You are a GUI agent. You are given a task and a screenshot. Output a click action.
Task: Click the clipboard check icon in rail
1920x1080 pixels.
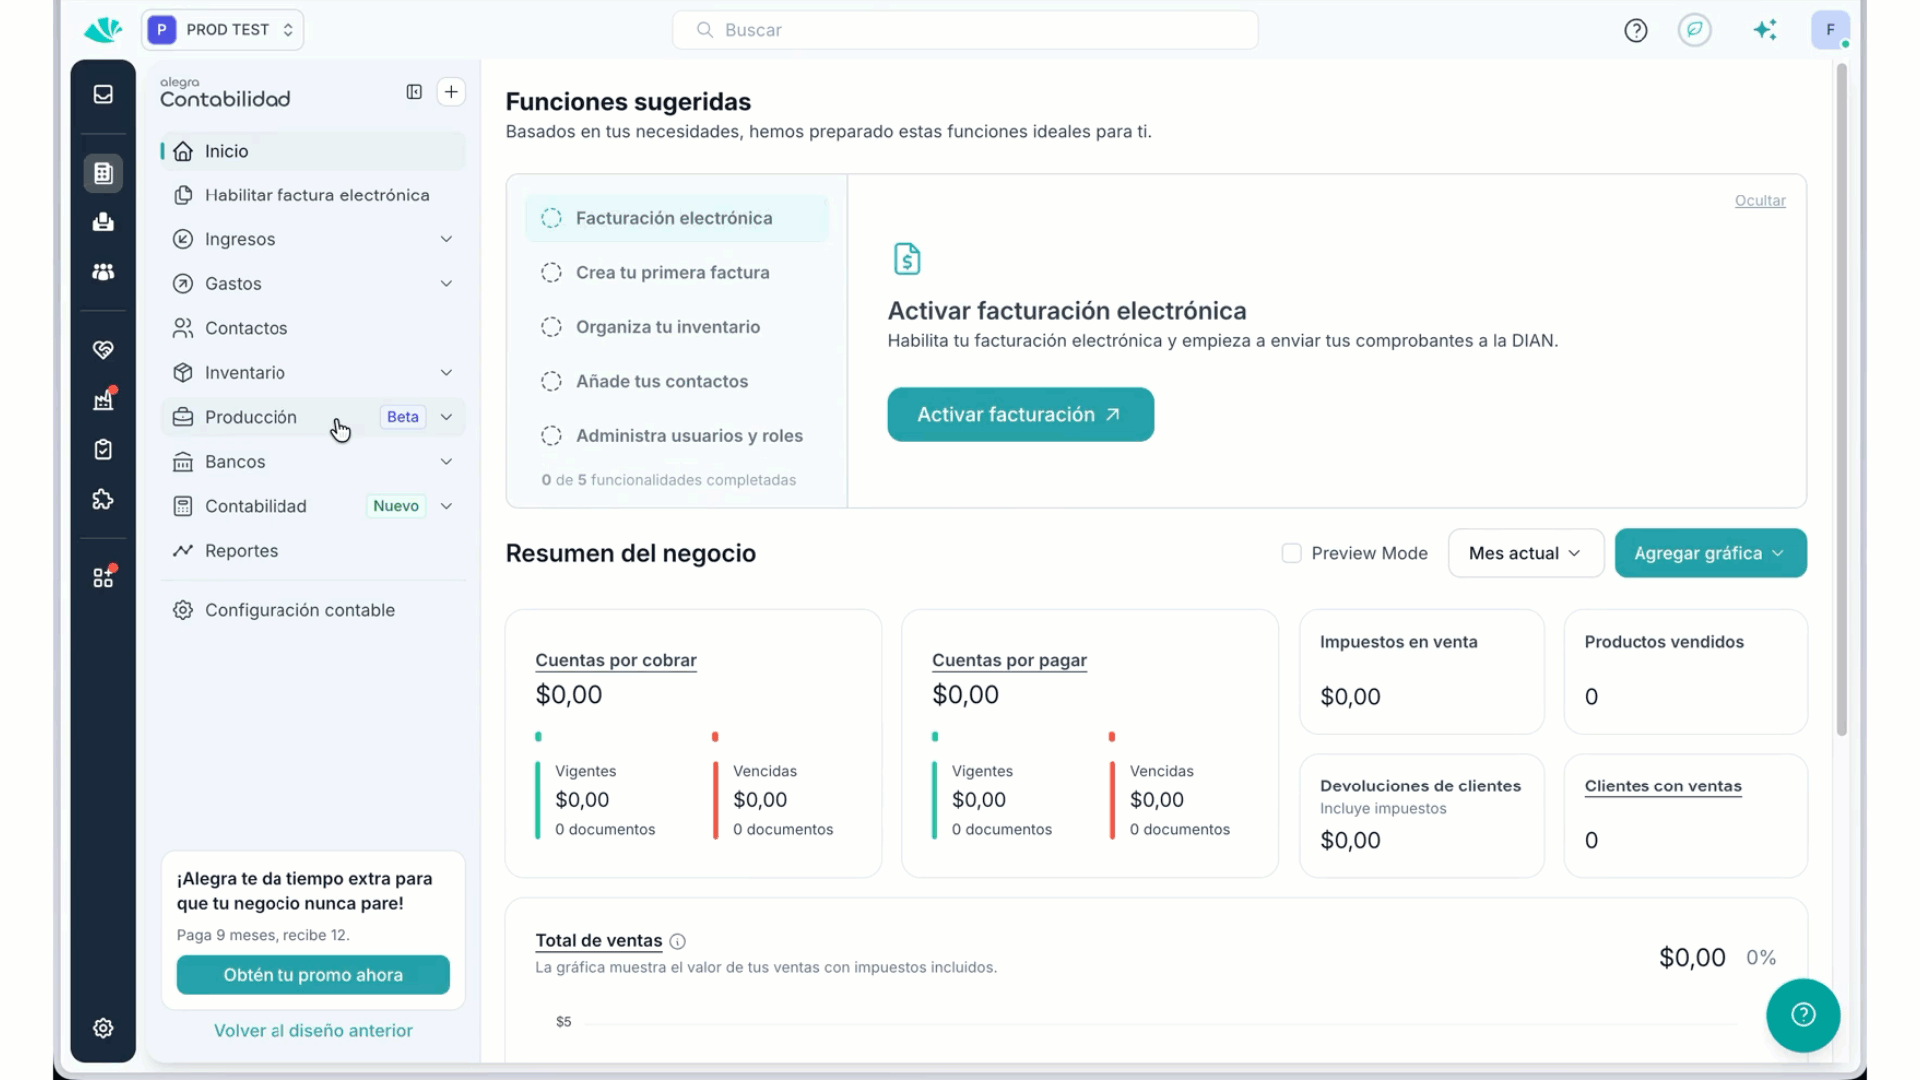103,450
